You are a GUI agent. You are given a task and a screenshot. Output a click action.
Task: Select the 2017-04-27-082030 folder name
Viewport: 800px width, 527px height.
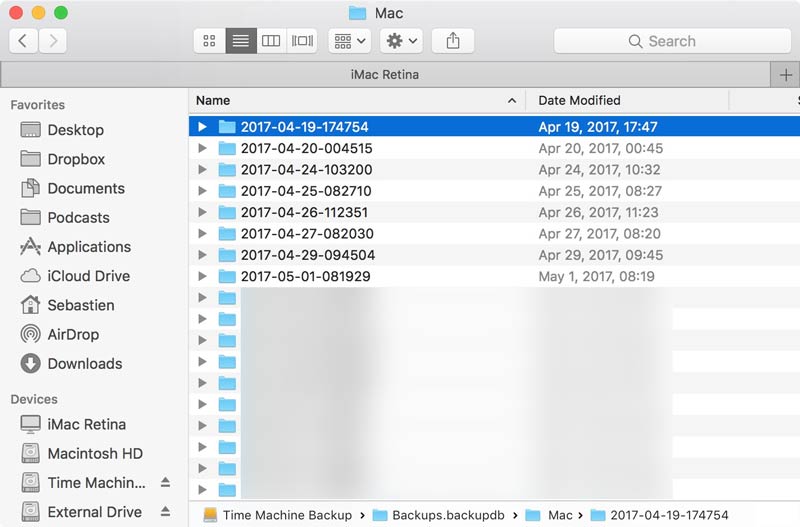tap(307, 234)
